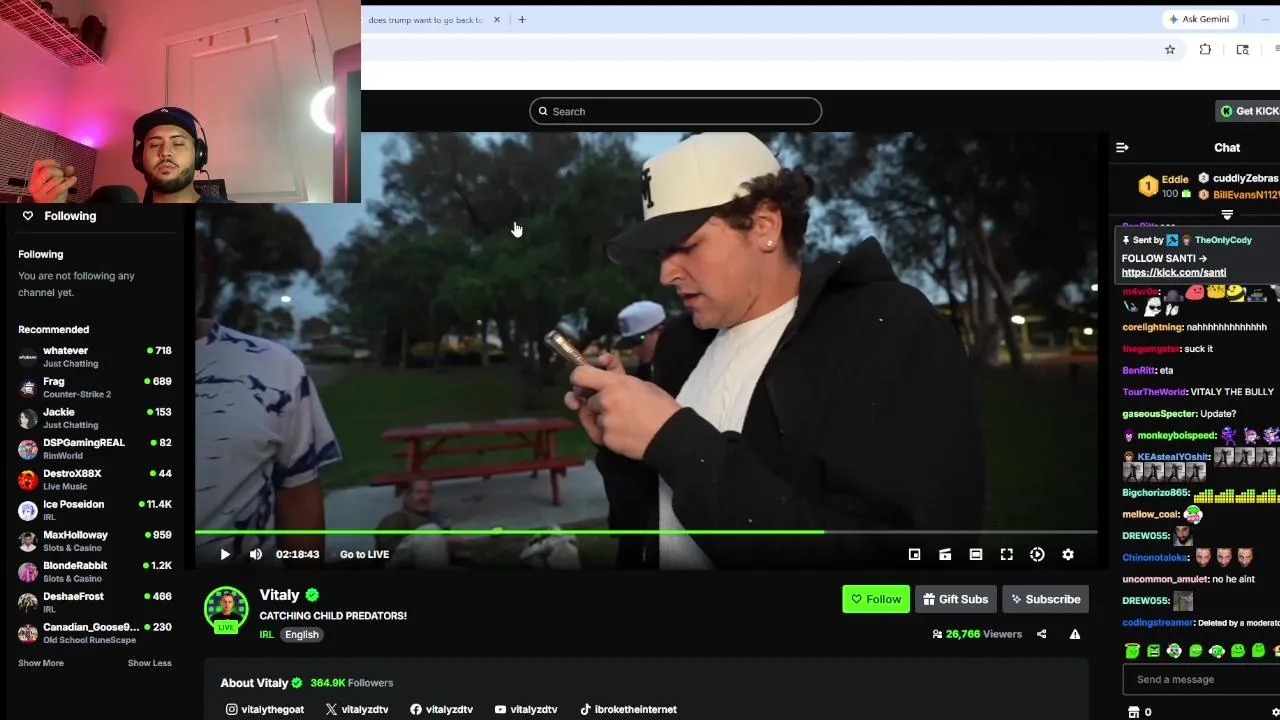Click top gifter Eddie
The image size is (1280, 720).
pos(1175,180)
